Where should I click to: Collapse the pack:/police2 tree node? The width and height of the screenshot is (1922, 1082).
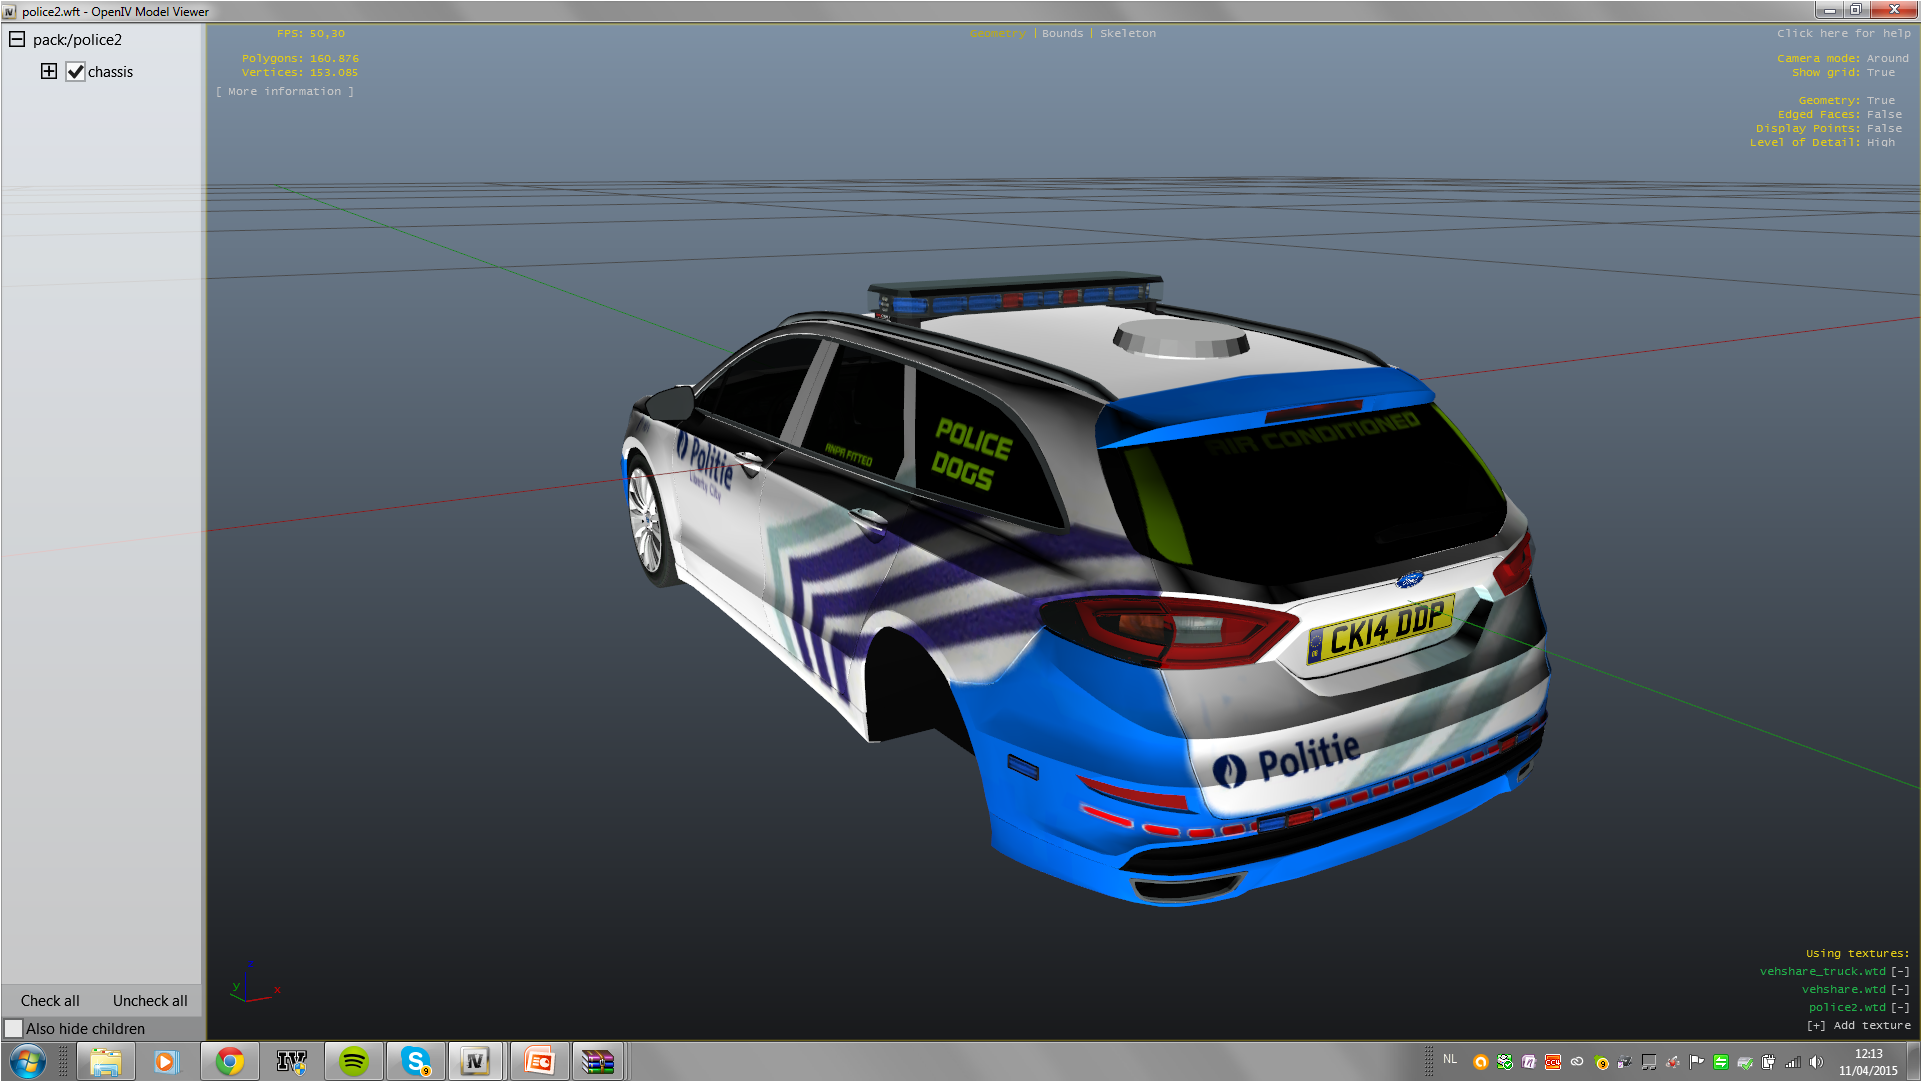click(x=17, y=39)
